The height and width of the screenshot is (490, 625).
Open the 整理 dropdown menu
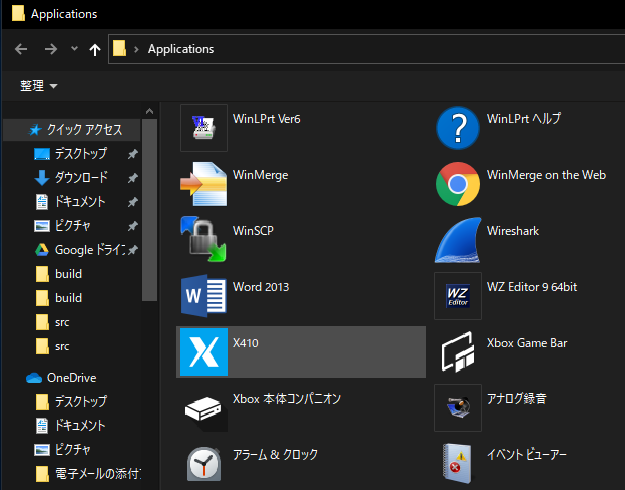coord(39,86)
